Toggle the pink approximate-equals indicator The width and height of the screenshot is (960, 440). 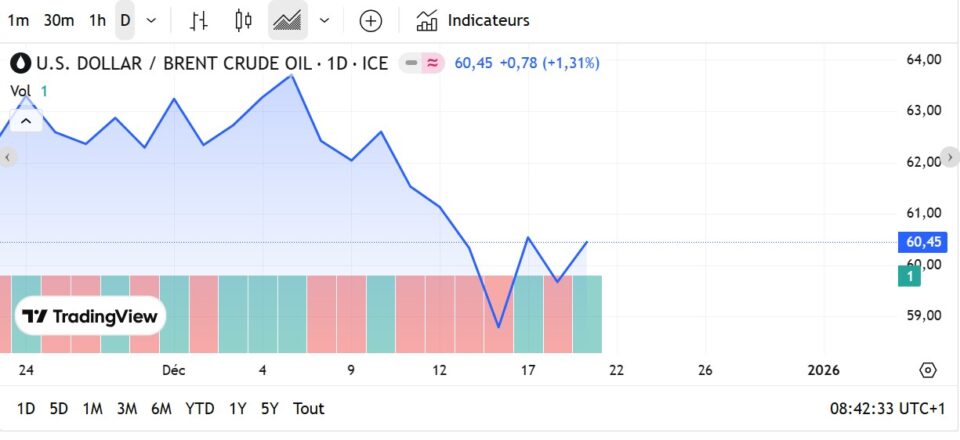(x=433, y=63)
